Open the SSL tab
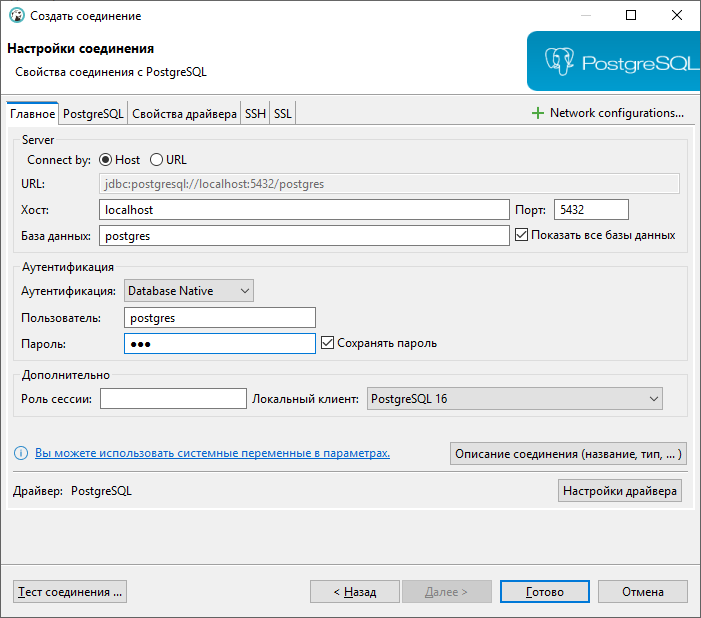Viewport: 701px width, 618px height. pyautogui.click(x=283, y=114)
